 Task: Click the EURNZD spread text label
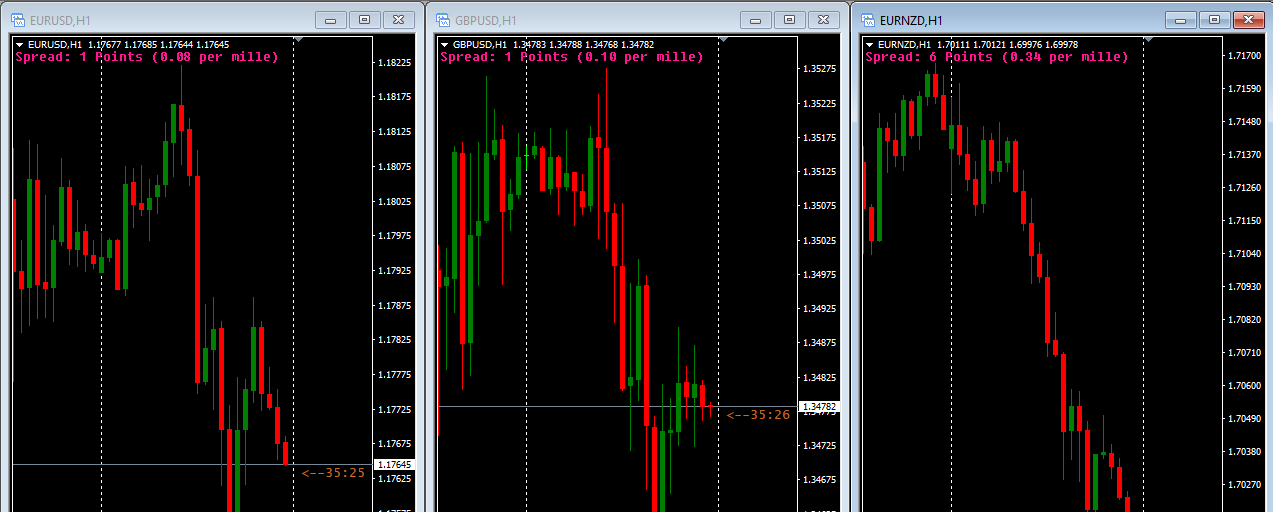pos(996,58)
